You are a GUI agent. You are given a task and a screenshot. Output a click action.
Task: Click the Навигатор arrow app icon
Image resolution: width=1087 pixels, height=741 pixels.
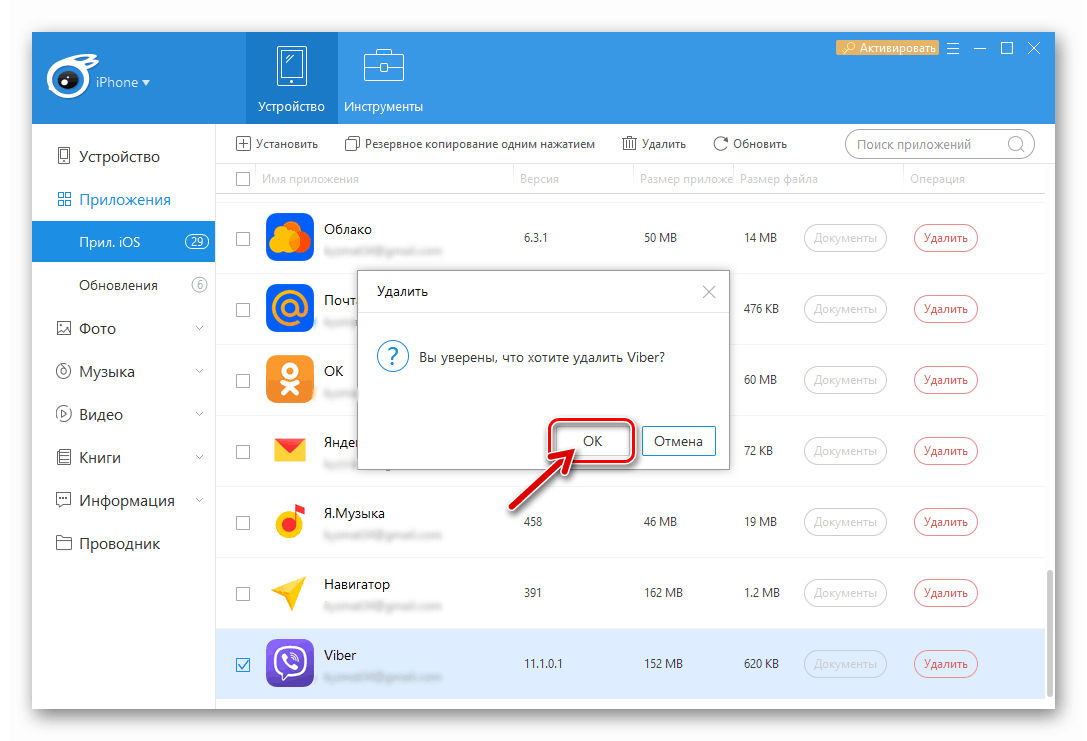pos(290,593)
